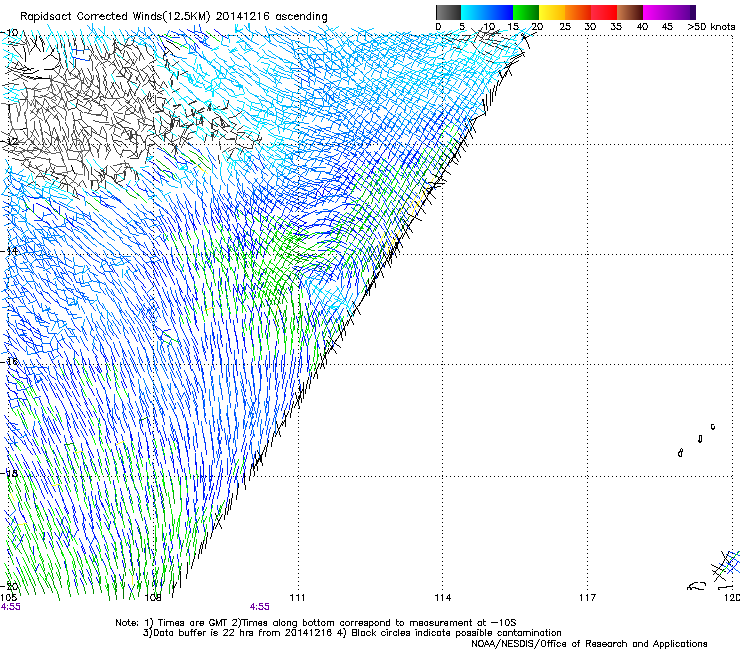The image size is (740, 650).
Task: Select the green 15-20 knots legend segment
Action: coord(526,12)
